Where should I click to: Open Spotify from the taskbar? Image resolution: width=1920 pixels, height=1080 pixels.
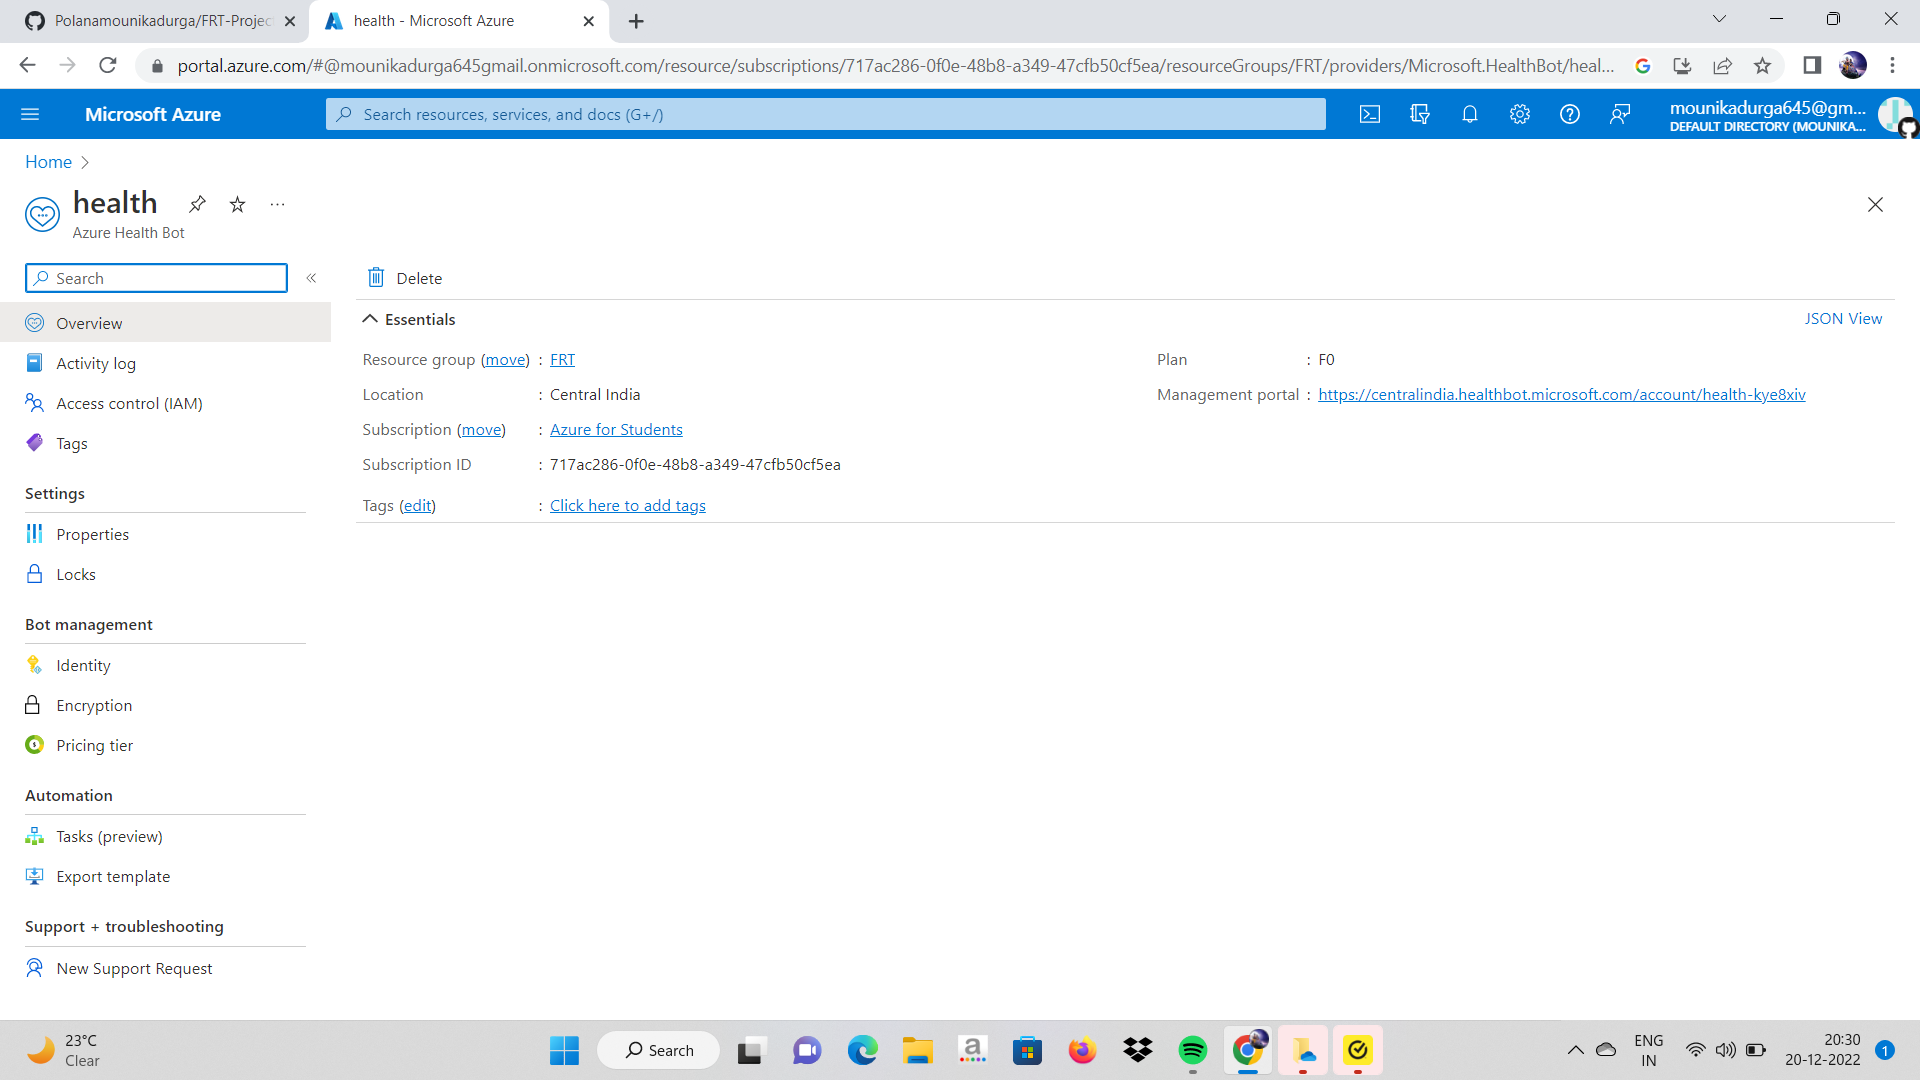tap(1192, 1050)
